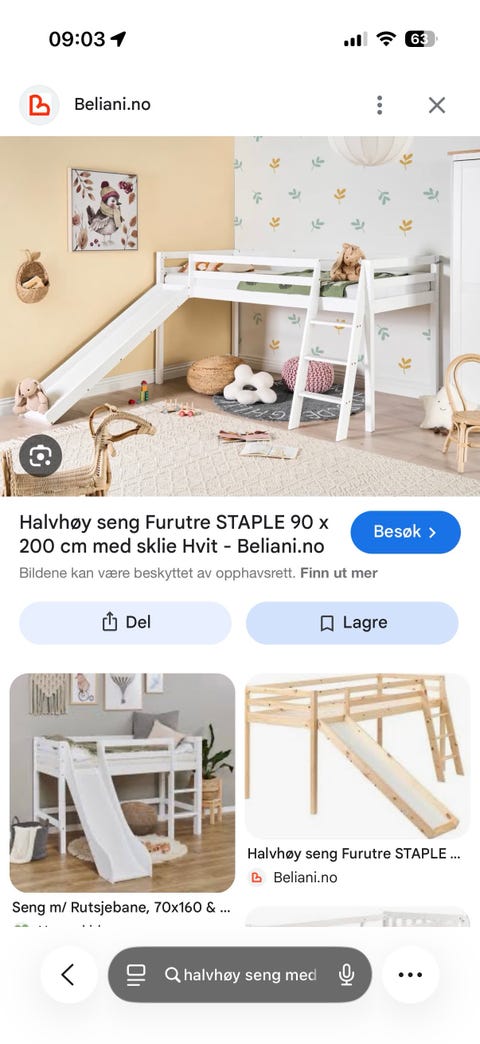Share the image using the Del button
Viewport: 480px width, 1044px height.
[125, 623]
